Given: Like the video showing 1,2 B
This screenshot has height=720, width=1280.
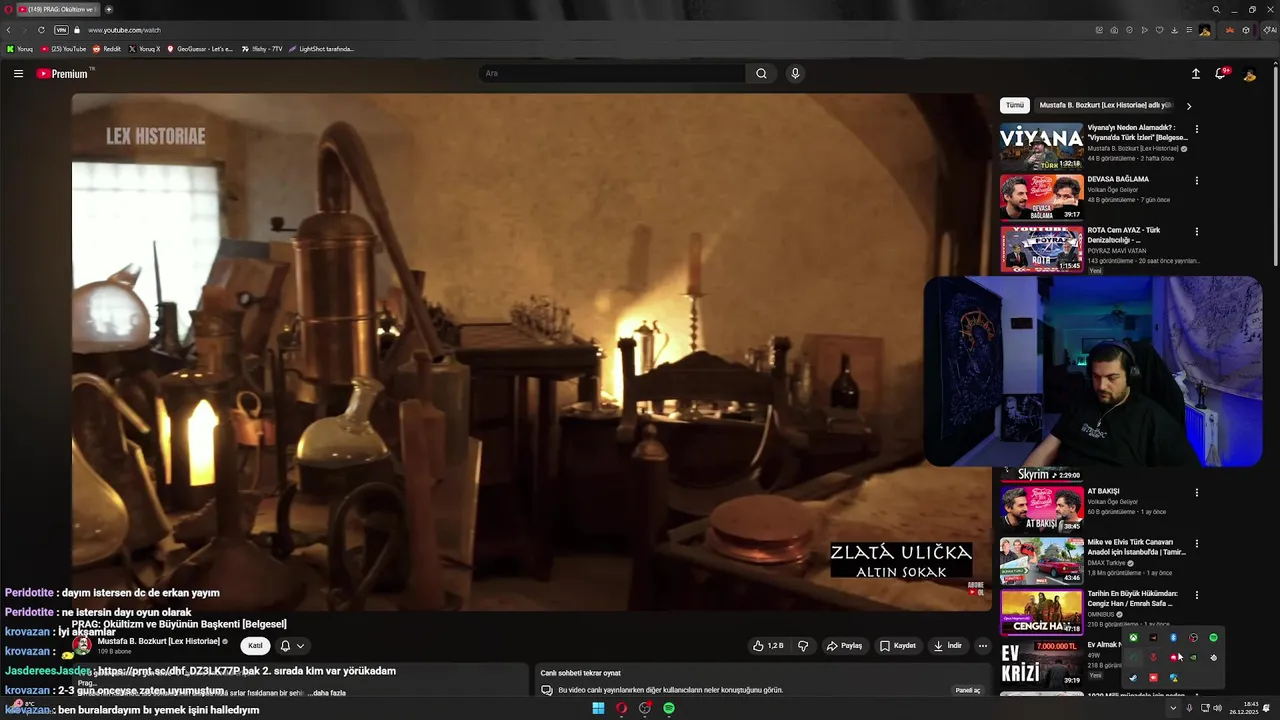Looking at the screenshot, I should 768,646.
